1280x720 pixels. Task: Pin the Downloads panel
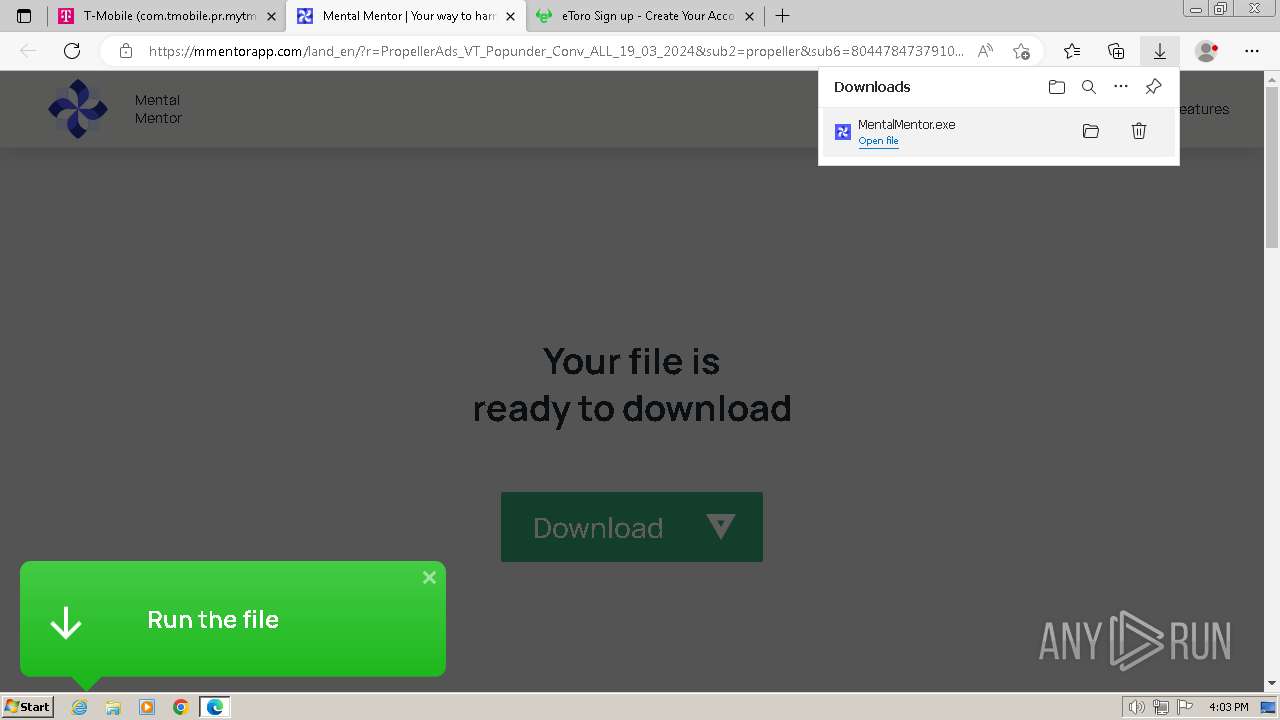click(x=1153, y=87)
